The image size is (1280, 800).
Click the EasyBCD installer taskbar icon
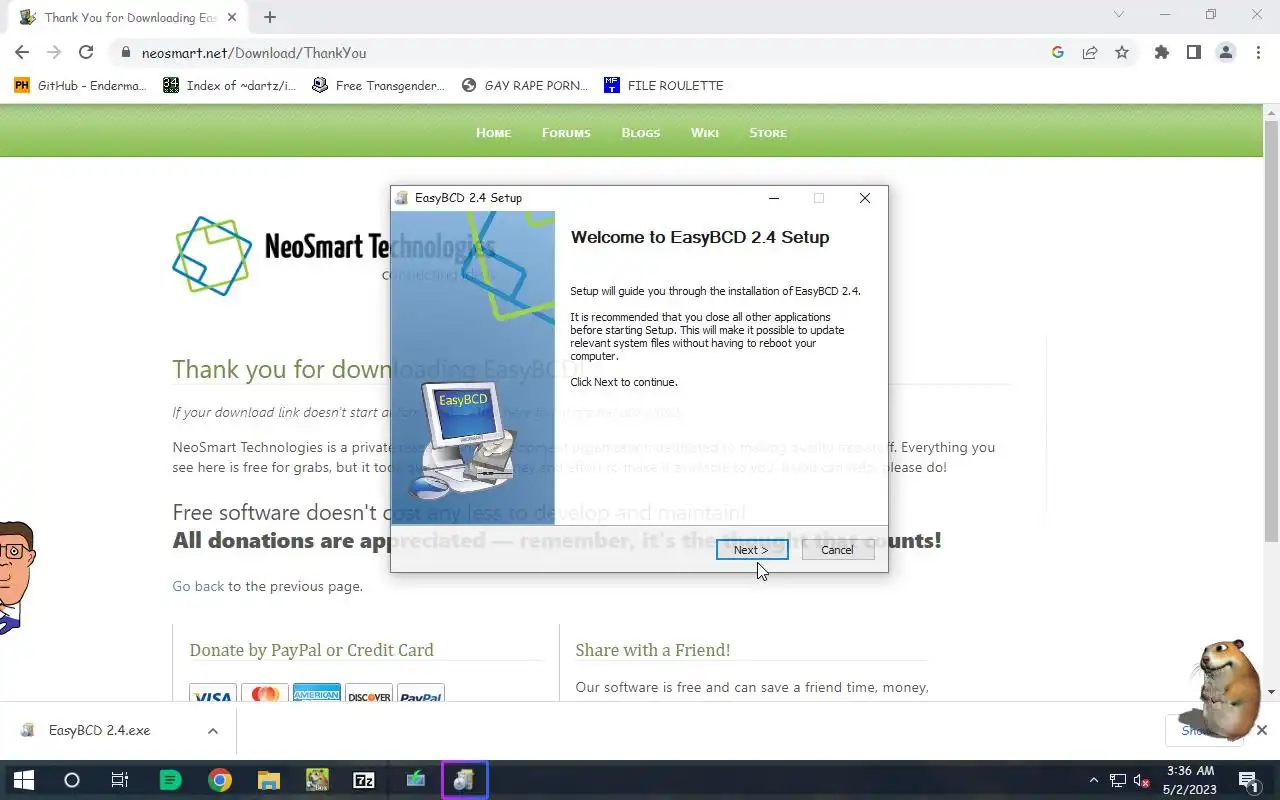[x=464, y=780]
